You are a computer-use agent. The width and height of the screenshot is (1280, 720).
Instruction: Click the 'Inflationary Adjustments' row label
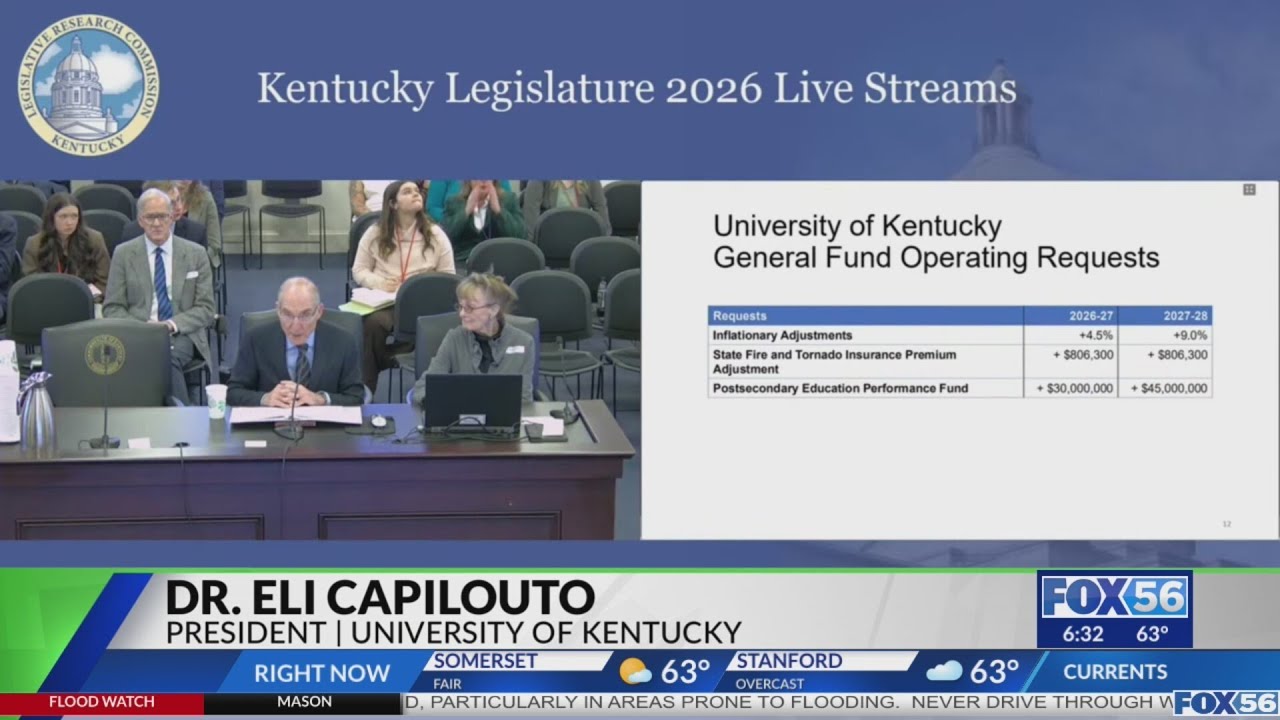coord(783,336)
